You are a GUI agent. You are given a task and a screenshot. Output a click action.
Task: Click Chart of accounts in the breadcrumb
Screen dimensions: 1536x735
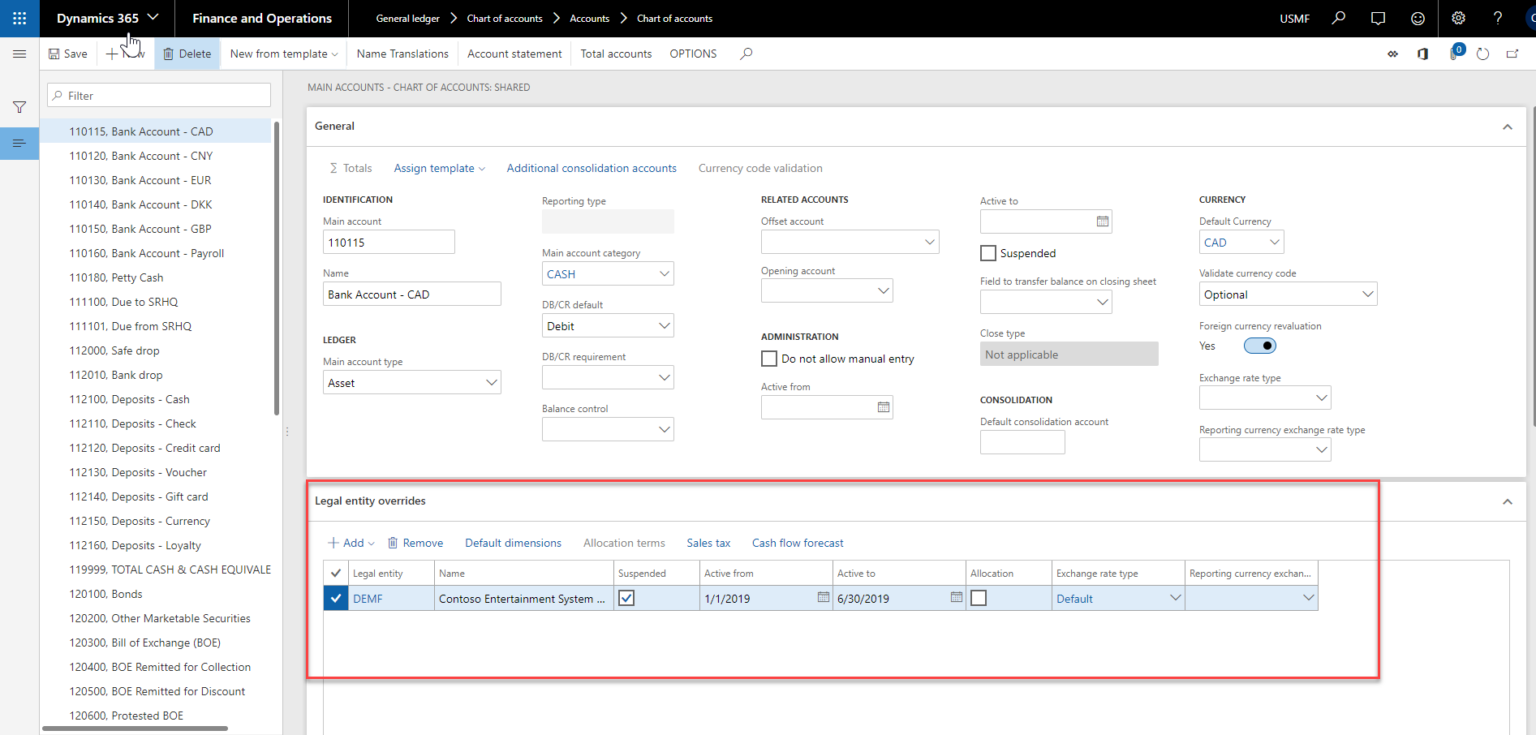pos(506,18)
